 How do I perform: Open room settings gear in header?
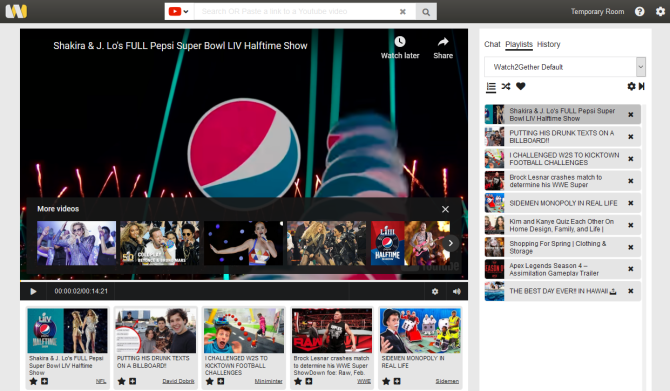click(x=660, y=12)
